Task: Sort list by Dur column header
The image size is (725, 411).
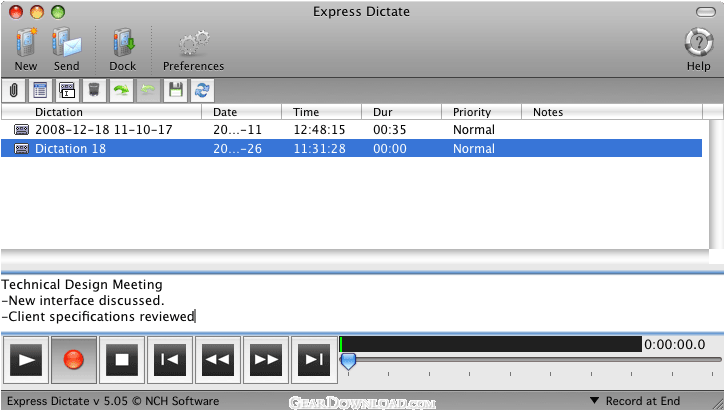Action: coord(401,112)
